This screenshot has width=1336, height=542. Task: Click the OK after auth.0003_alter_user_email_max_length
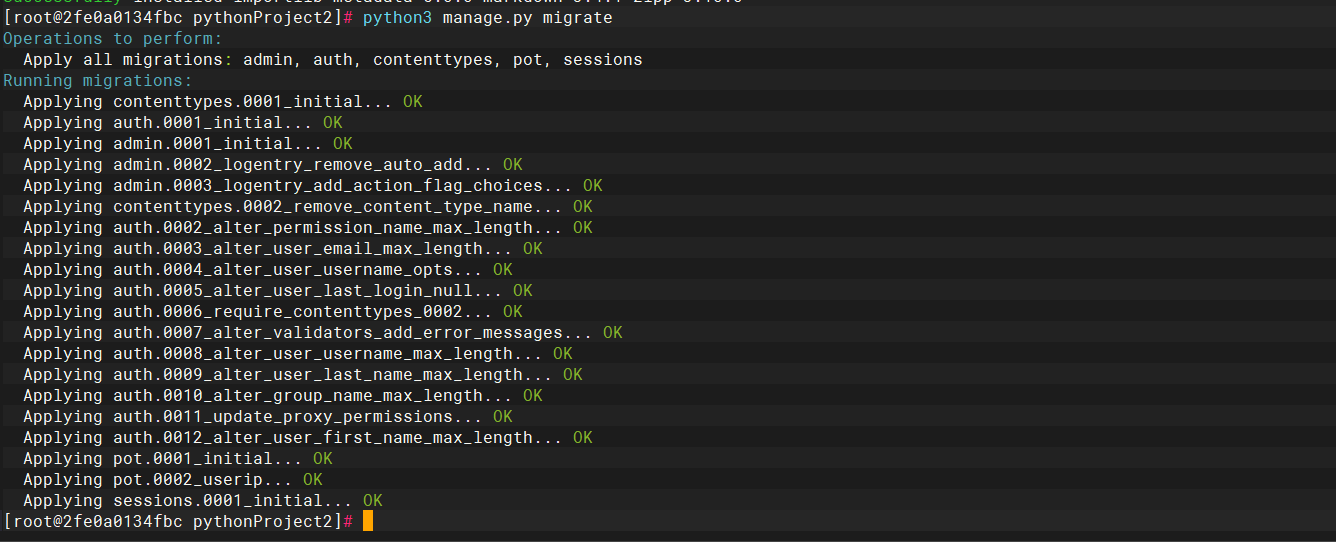[533, 248]
